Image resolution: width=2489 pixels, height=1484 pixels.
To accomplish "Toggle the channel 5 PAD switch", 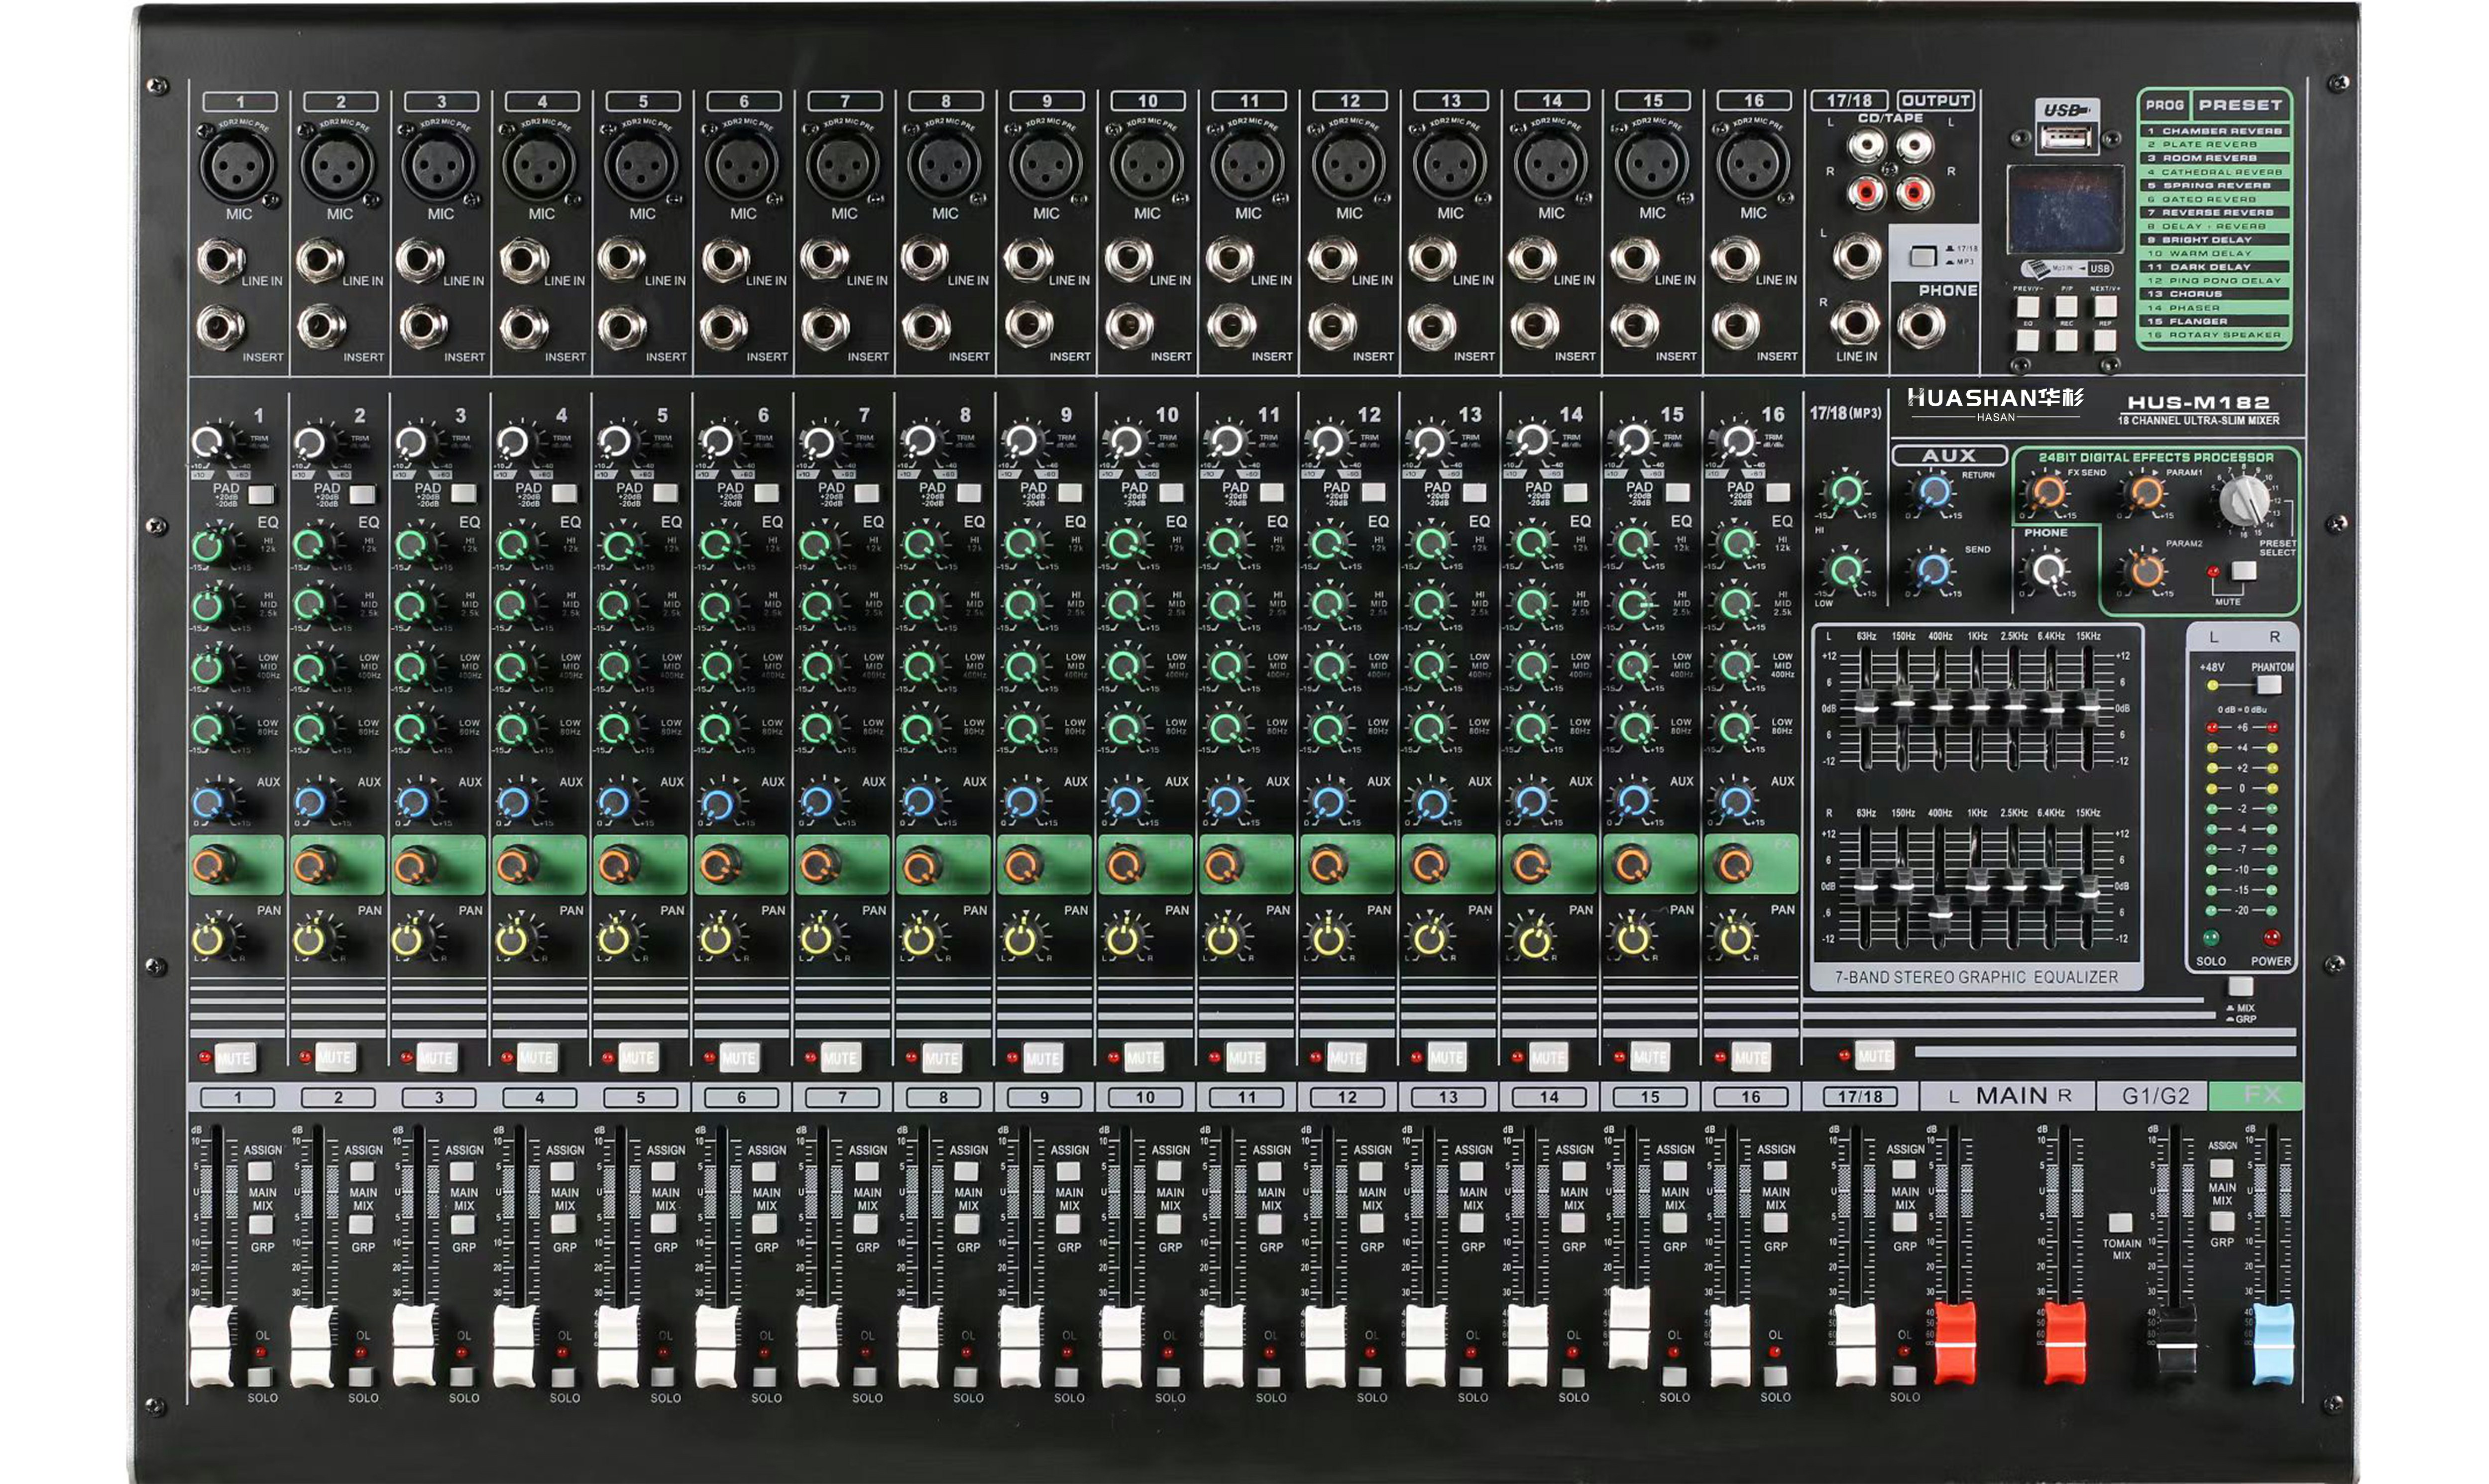I will click(666, 493).
